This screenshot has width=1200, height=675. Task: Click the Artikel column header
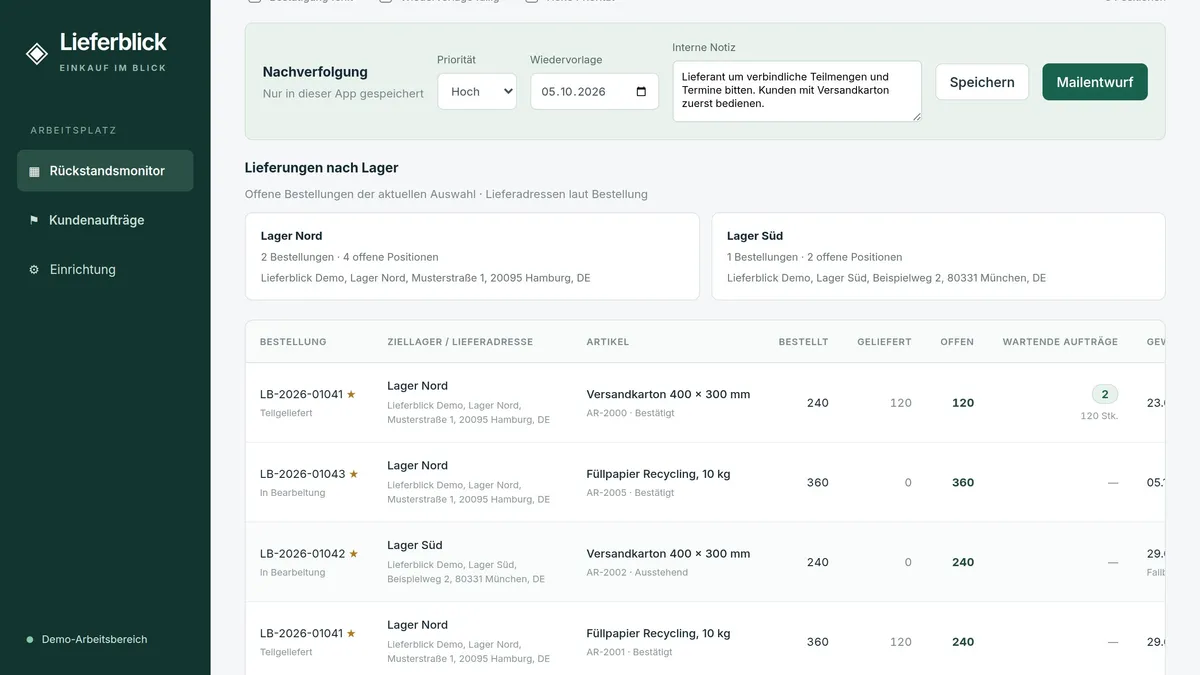pos(608,342)
